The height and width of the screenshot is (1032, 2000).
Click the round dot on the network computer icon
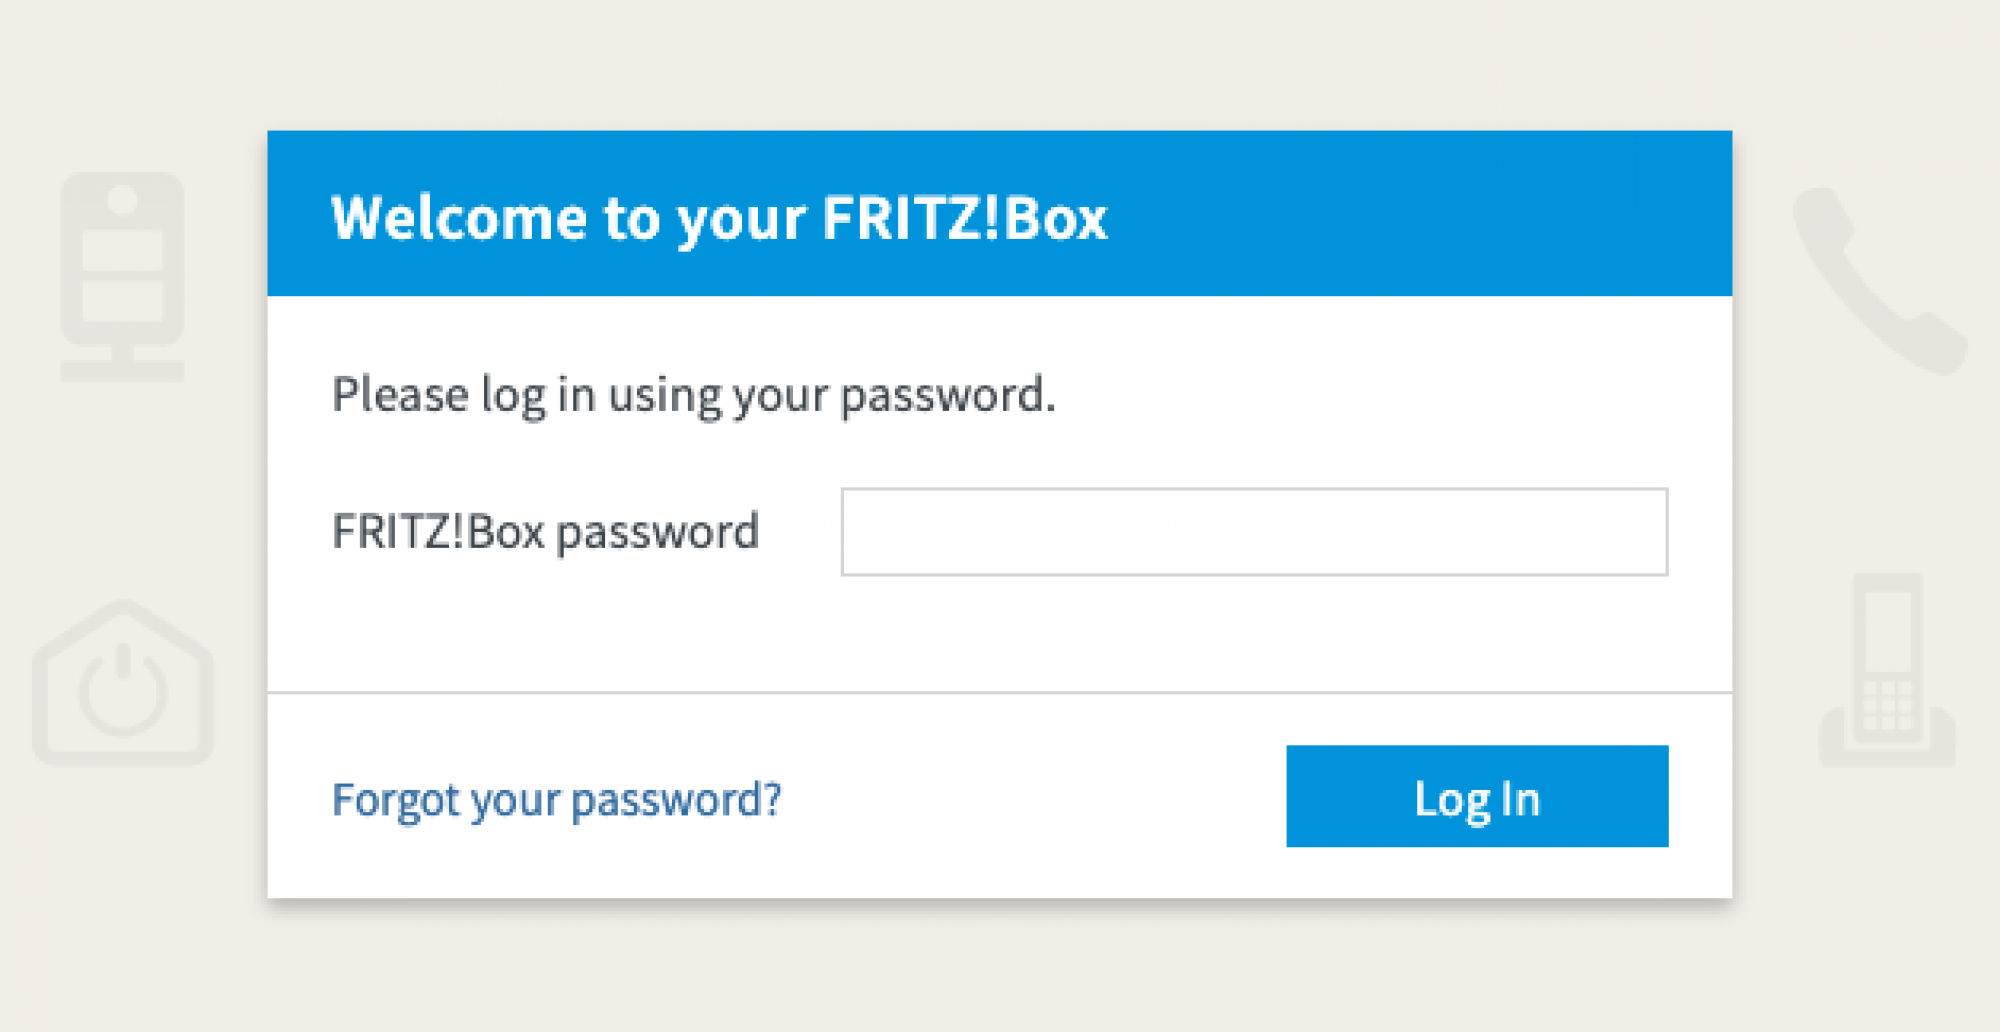123,201
